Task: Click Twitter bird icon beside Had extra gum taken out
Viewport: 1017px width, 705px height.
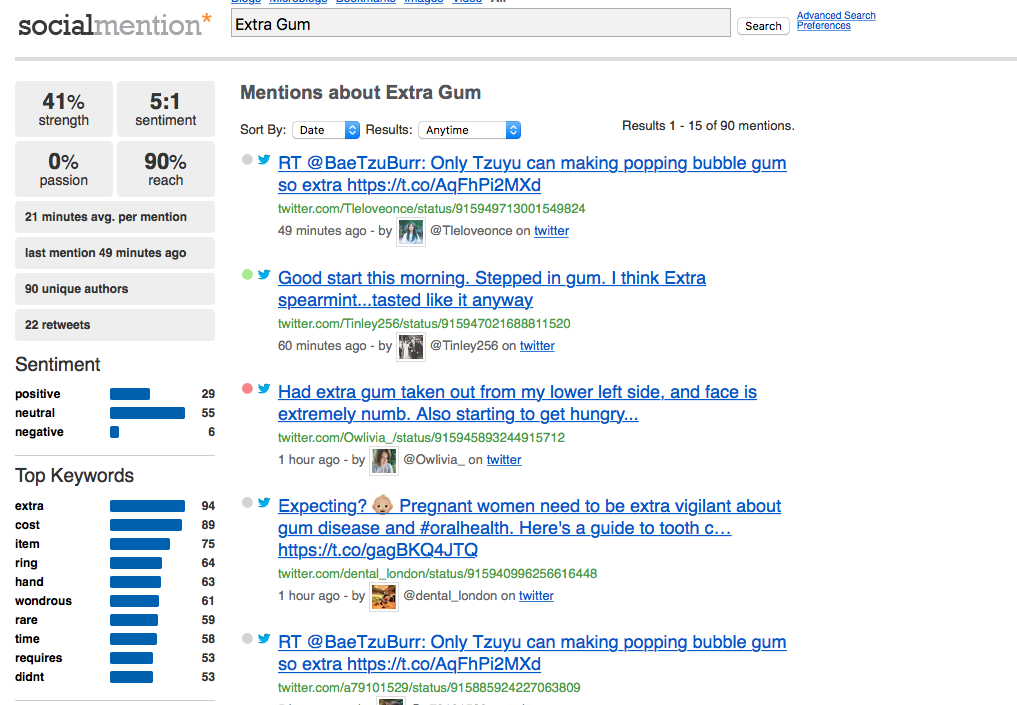Action: click(264, 388)
